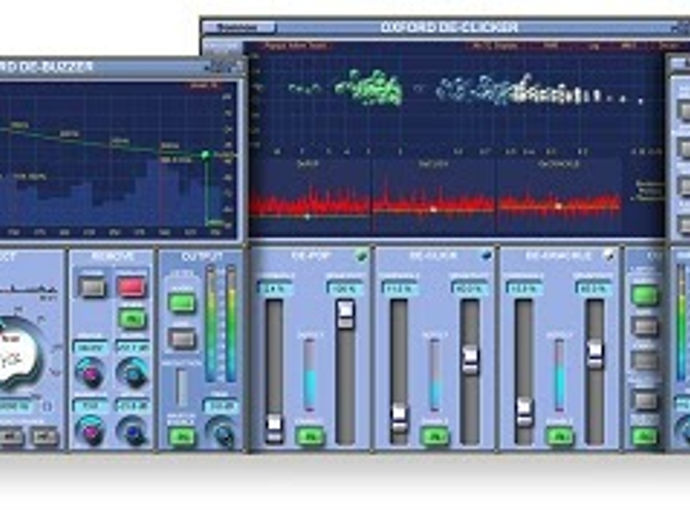Click the right grey button at the bottom of the detect section
This screenshot has height=518, width=690.
[x=45, y=437]
